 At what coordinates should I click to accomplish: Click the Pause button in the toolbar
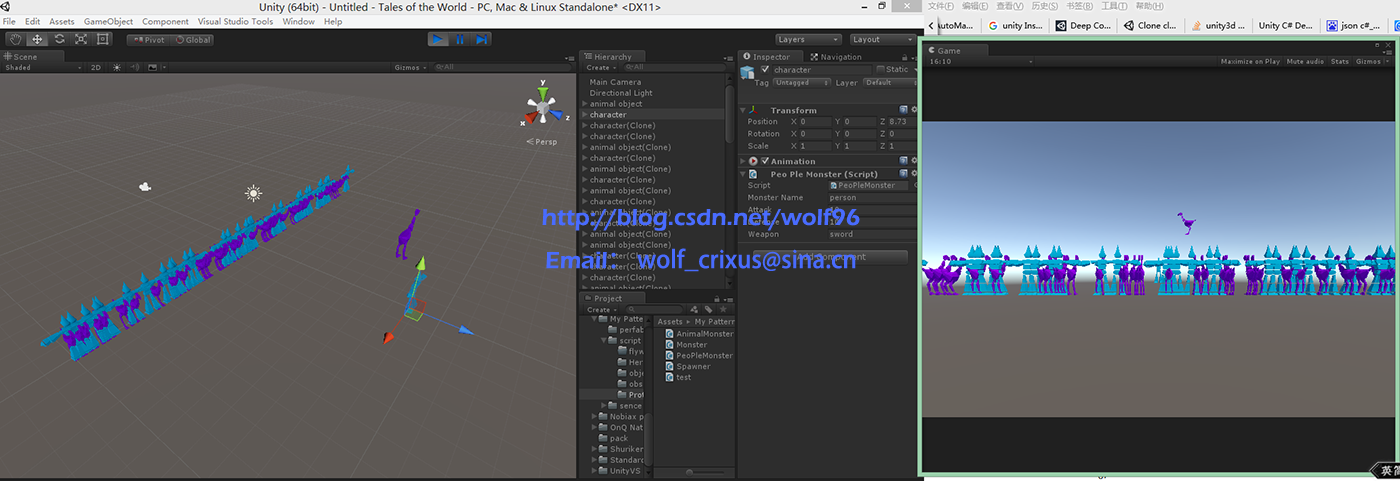(460, 39)
